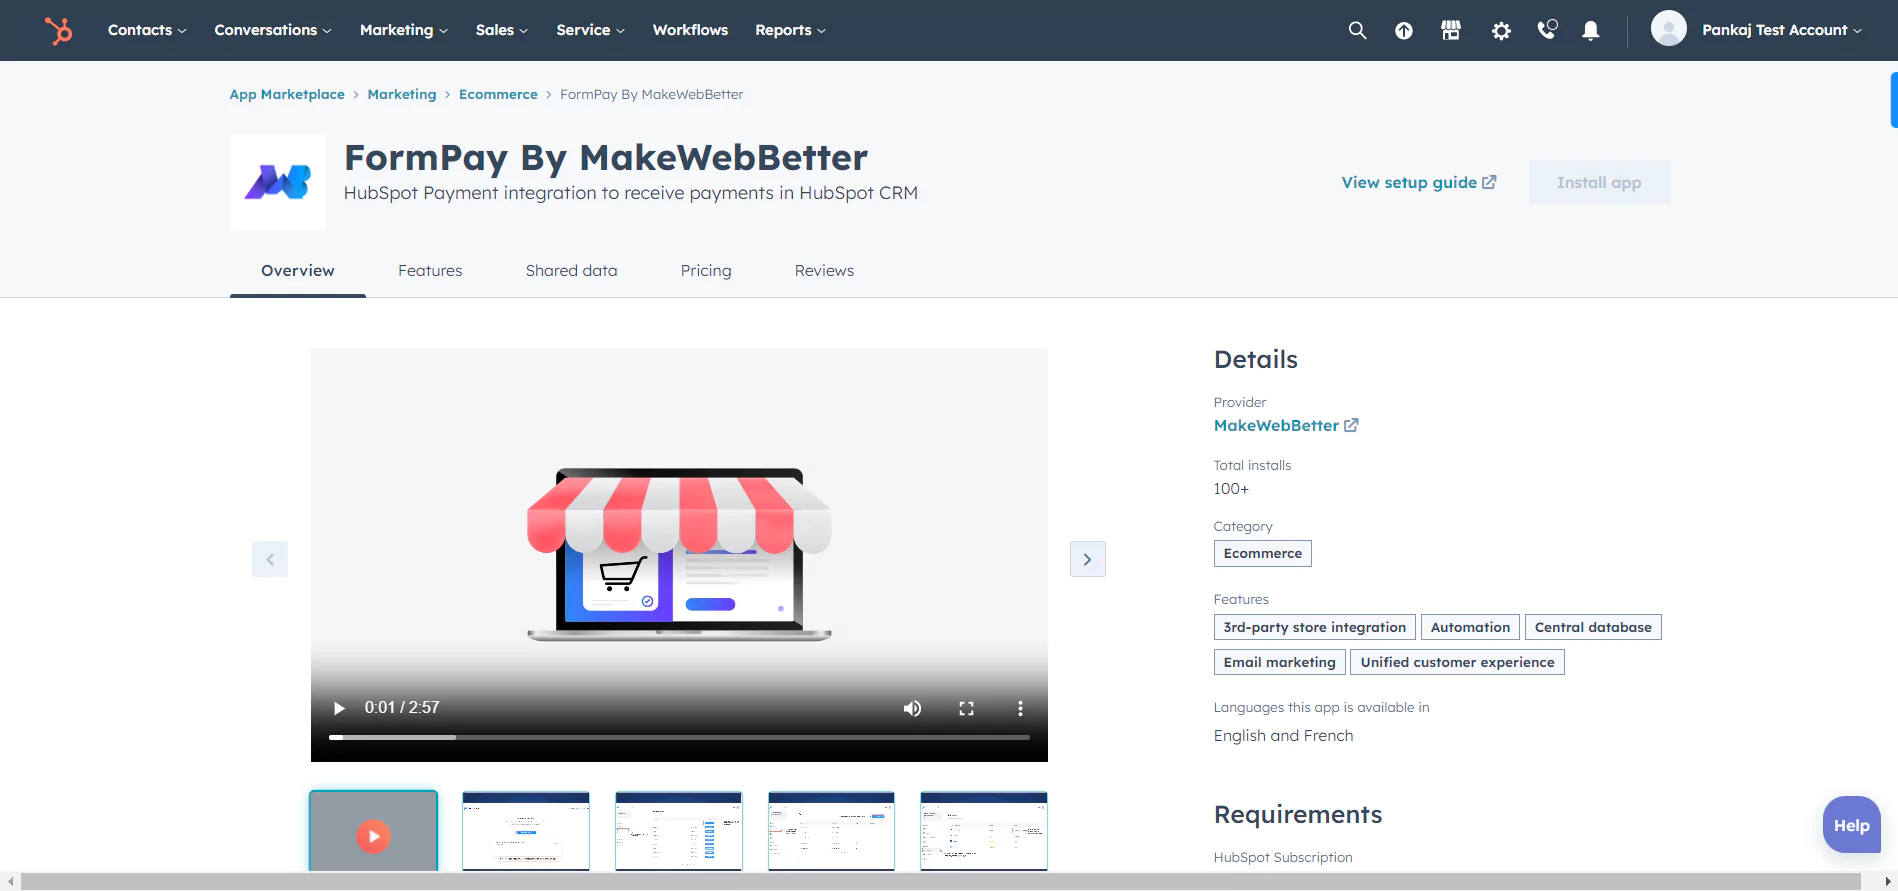Click the scrollbar left arrow
The height and width of the screenshot is (891, 1898).
pyautogui.click(x=10, y=882)
